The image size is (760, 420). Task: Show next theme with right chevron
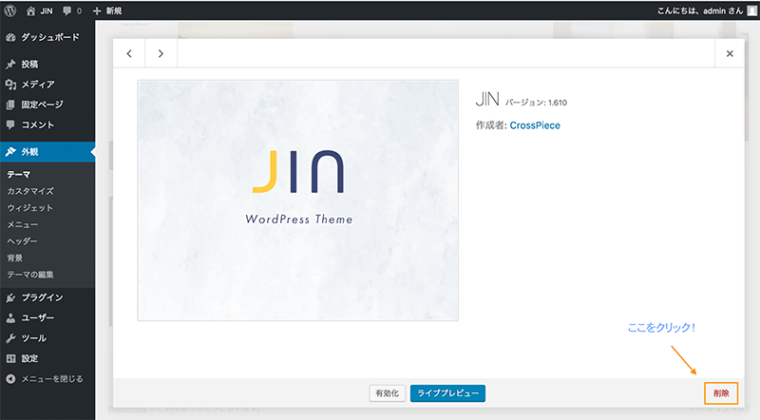pyautogui.click(x=161, y=53)
